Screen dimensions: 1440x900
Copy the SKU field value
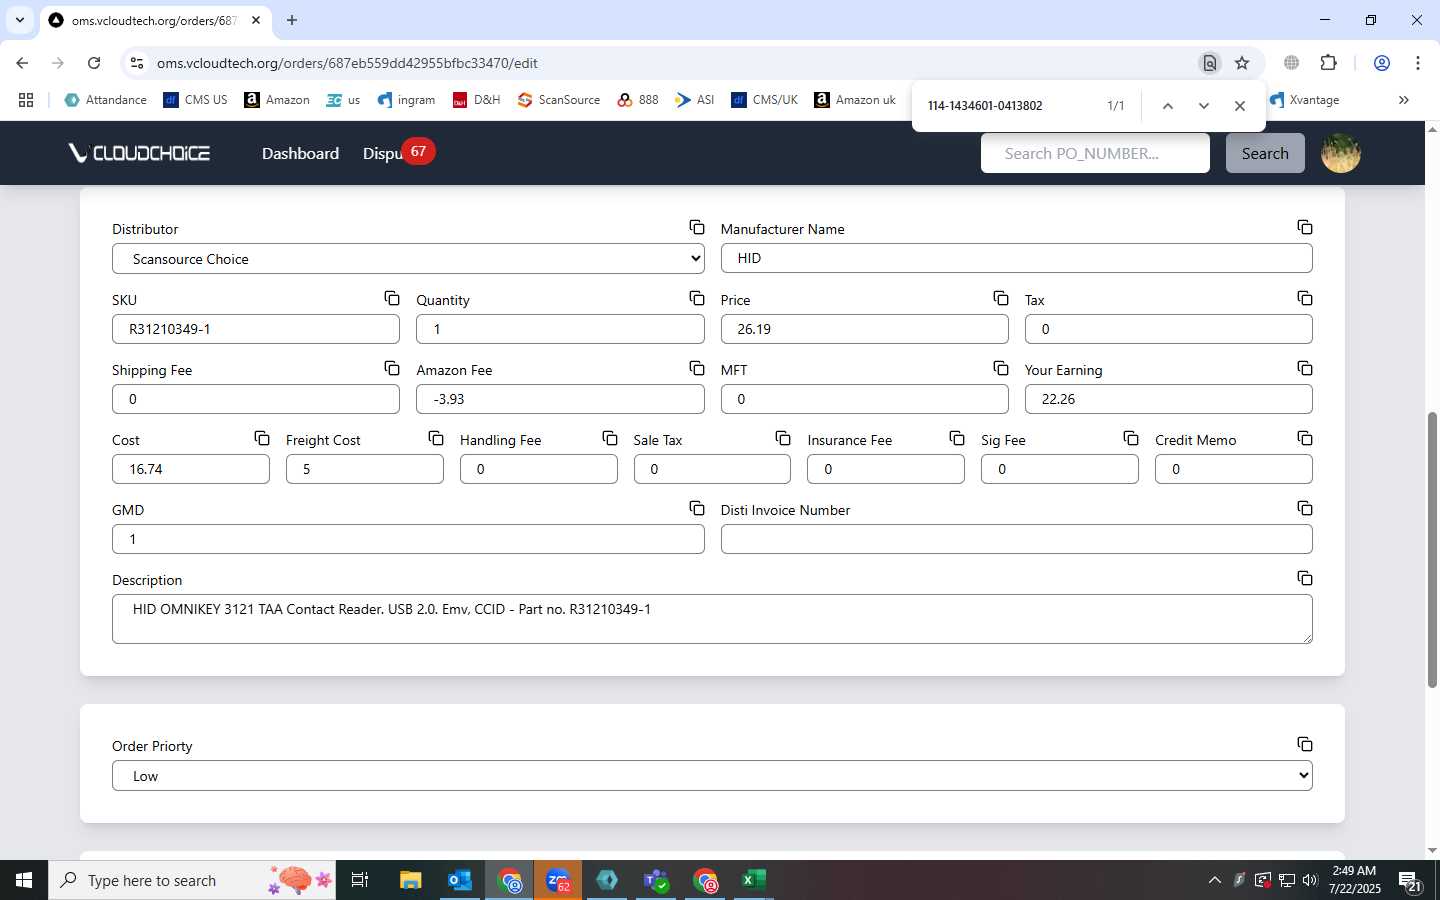click(392, 298)
